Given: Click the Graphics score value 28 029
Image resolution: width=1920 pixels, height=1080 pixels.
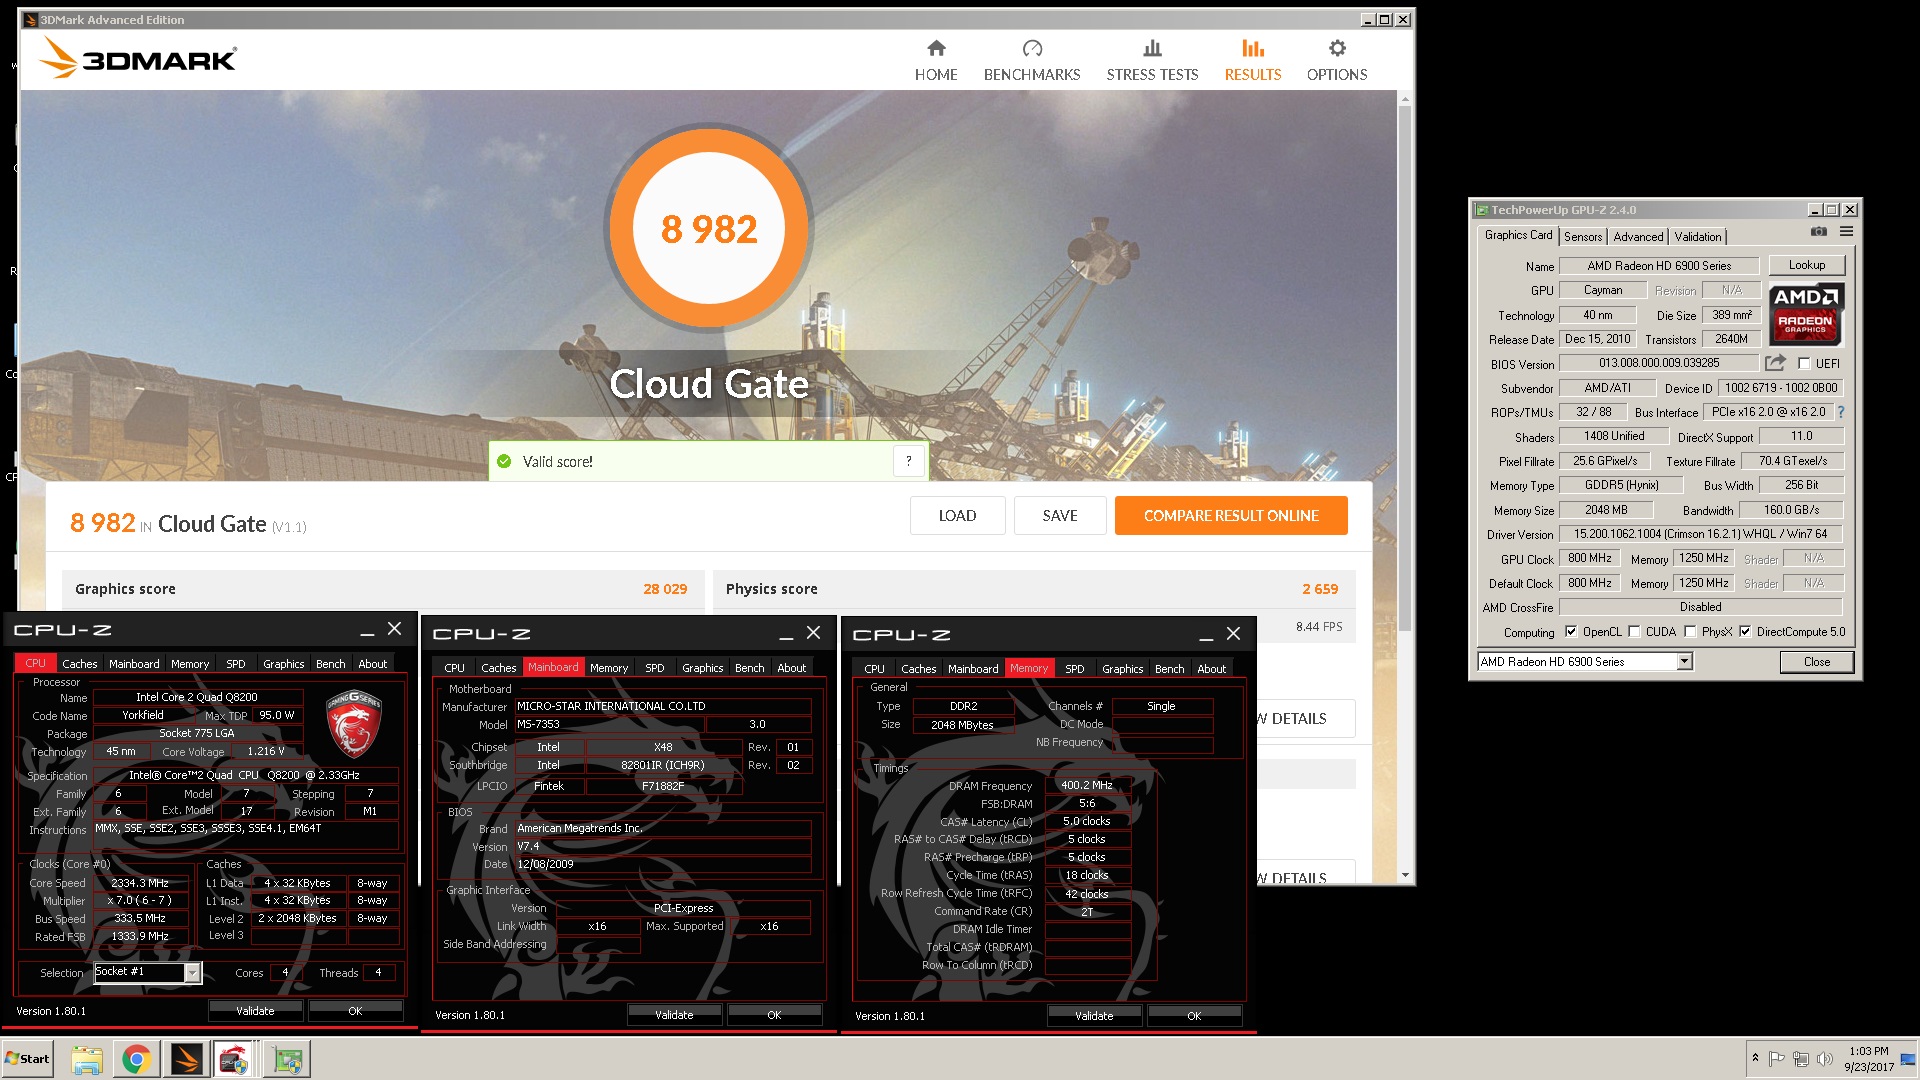Looking at the screenshot, I should pyautogui.click(x=665, y=589).
